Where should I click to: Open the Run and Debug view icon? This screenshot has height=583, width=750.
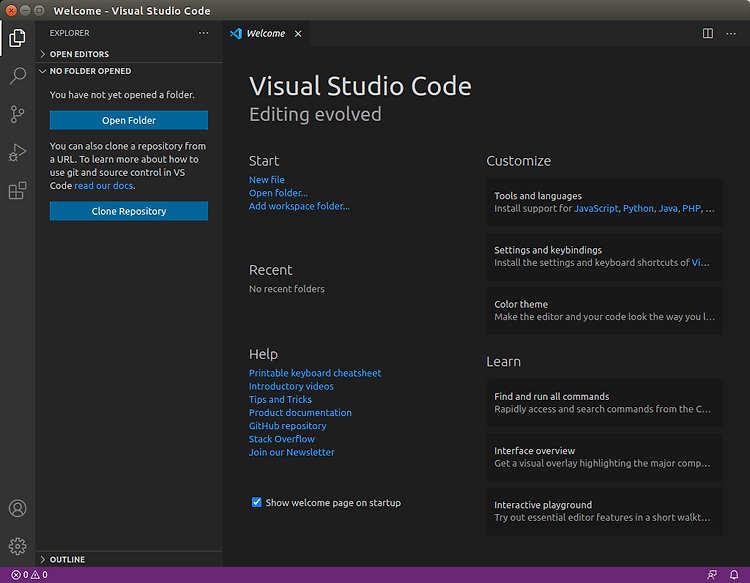point(17,153)
